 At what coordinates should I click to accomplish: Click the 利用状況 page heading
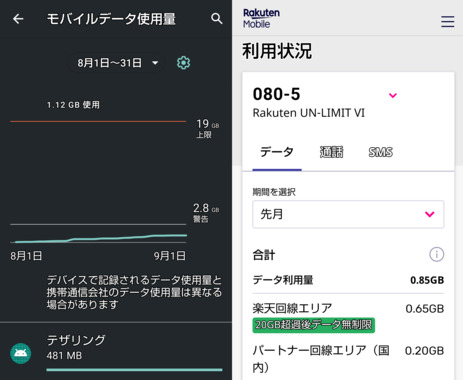tap(277, 51)
